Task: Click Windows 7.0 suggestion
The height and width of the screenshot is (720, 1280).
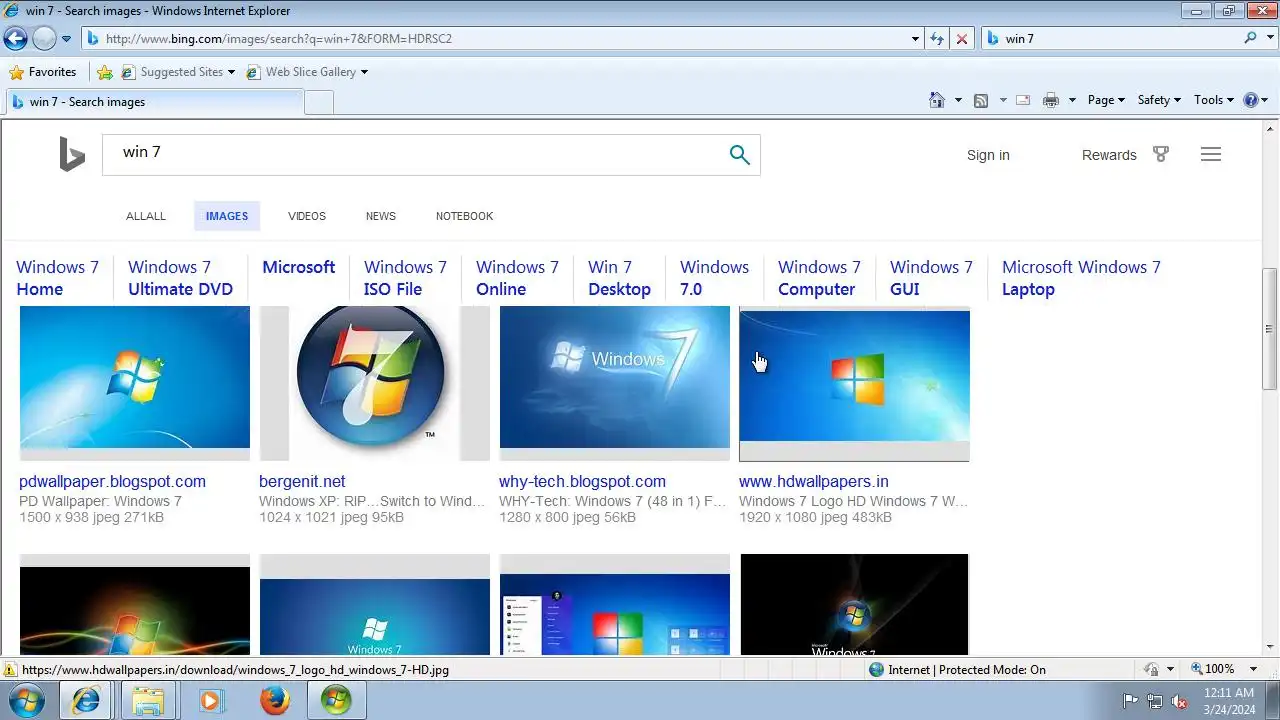Action: (x=714, y=278)
